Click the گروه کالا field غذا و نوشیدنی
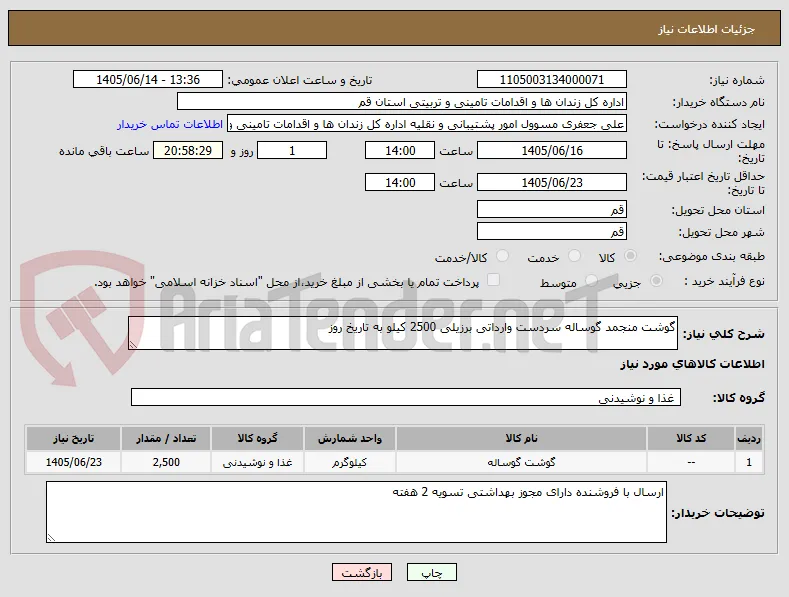The image size is (789, 597). click(x=406, y=397)
